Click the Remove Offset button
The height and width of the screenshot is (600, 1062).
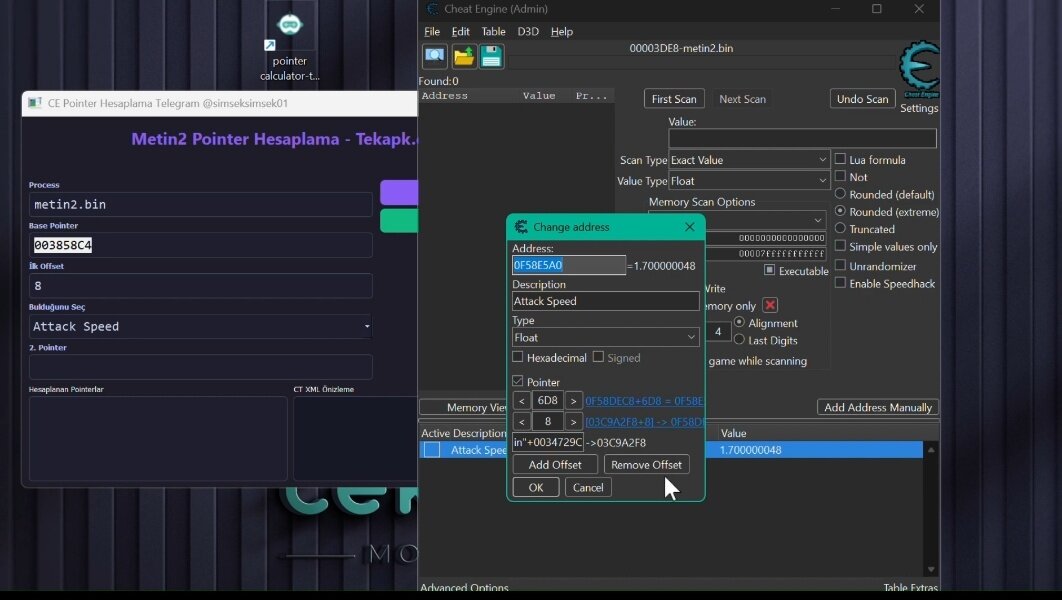coord(646,465)
